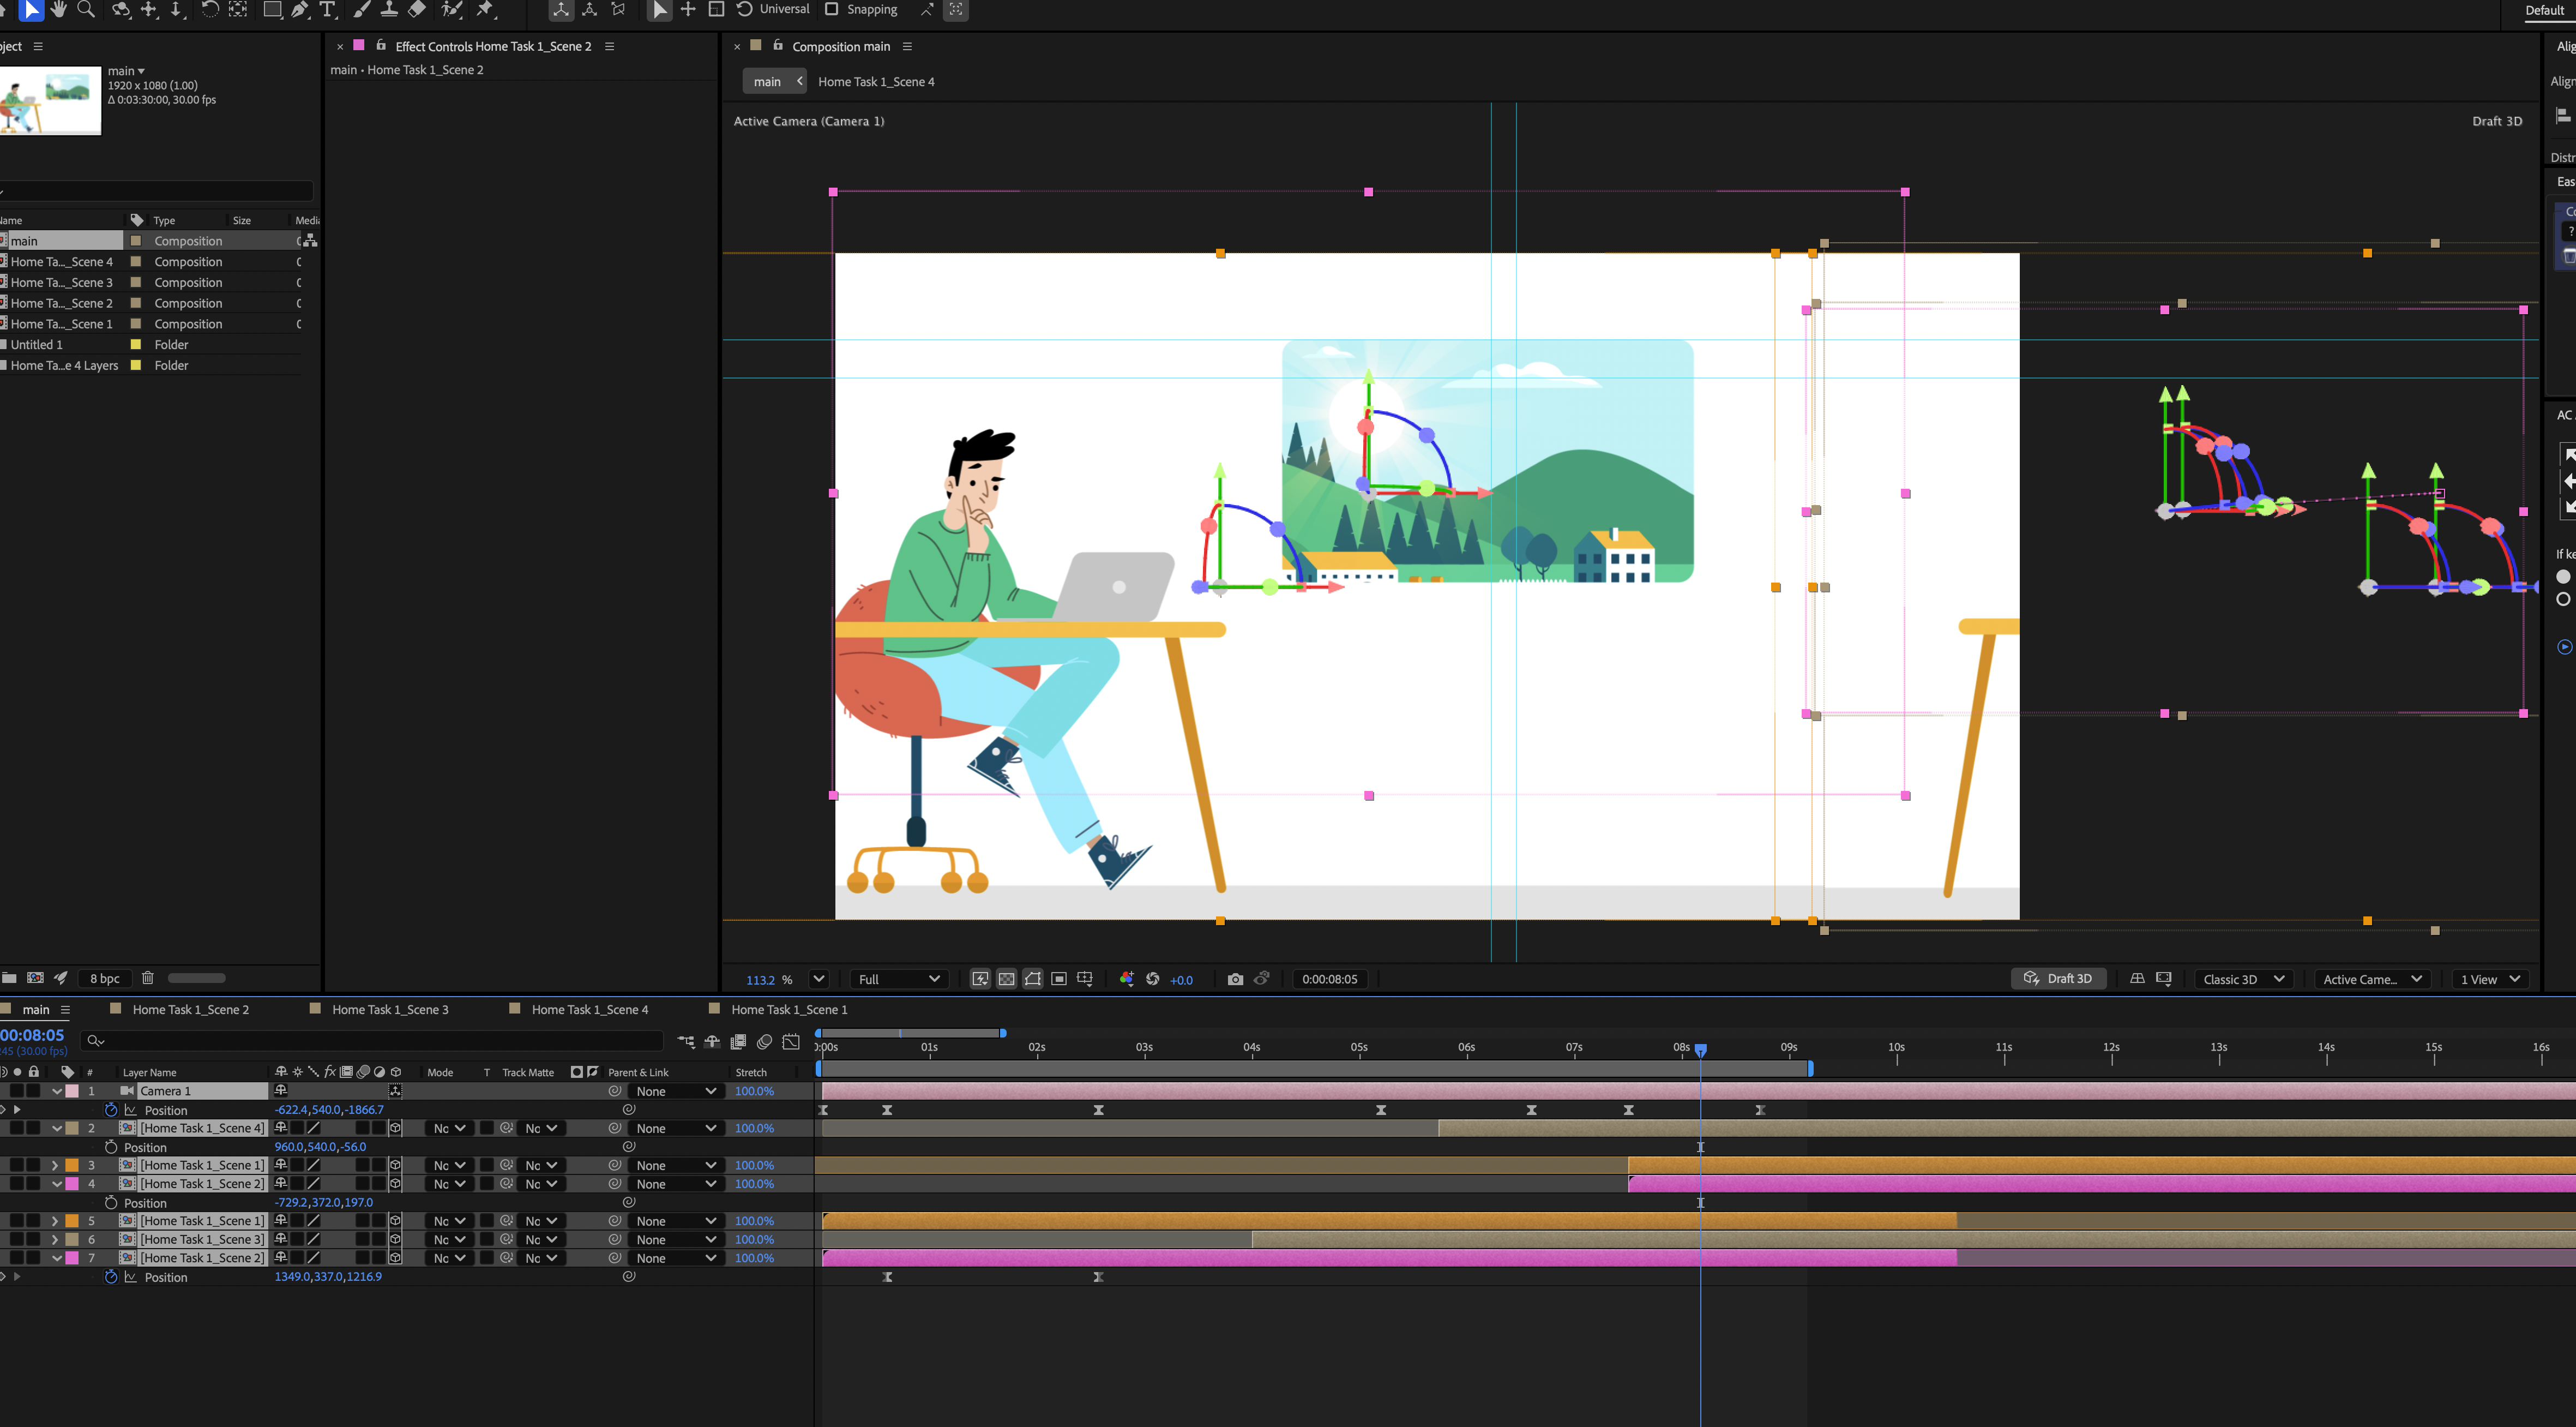This screenshot has height=1427, width=2576.
Task: Toggle shy switch for layer 7 Scene 2
Action: [x=281, y=1258]
